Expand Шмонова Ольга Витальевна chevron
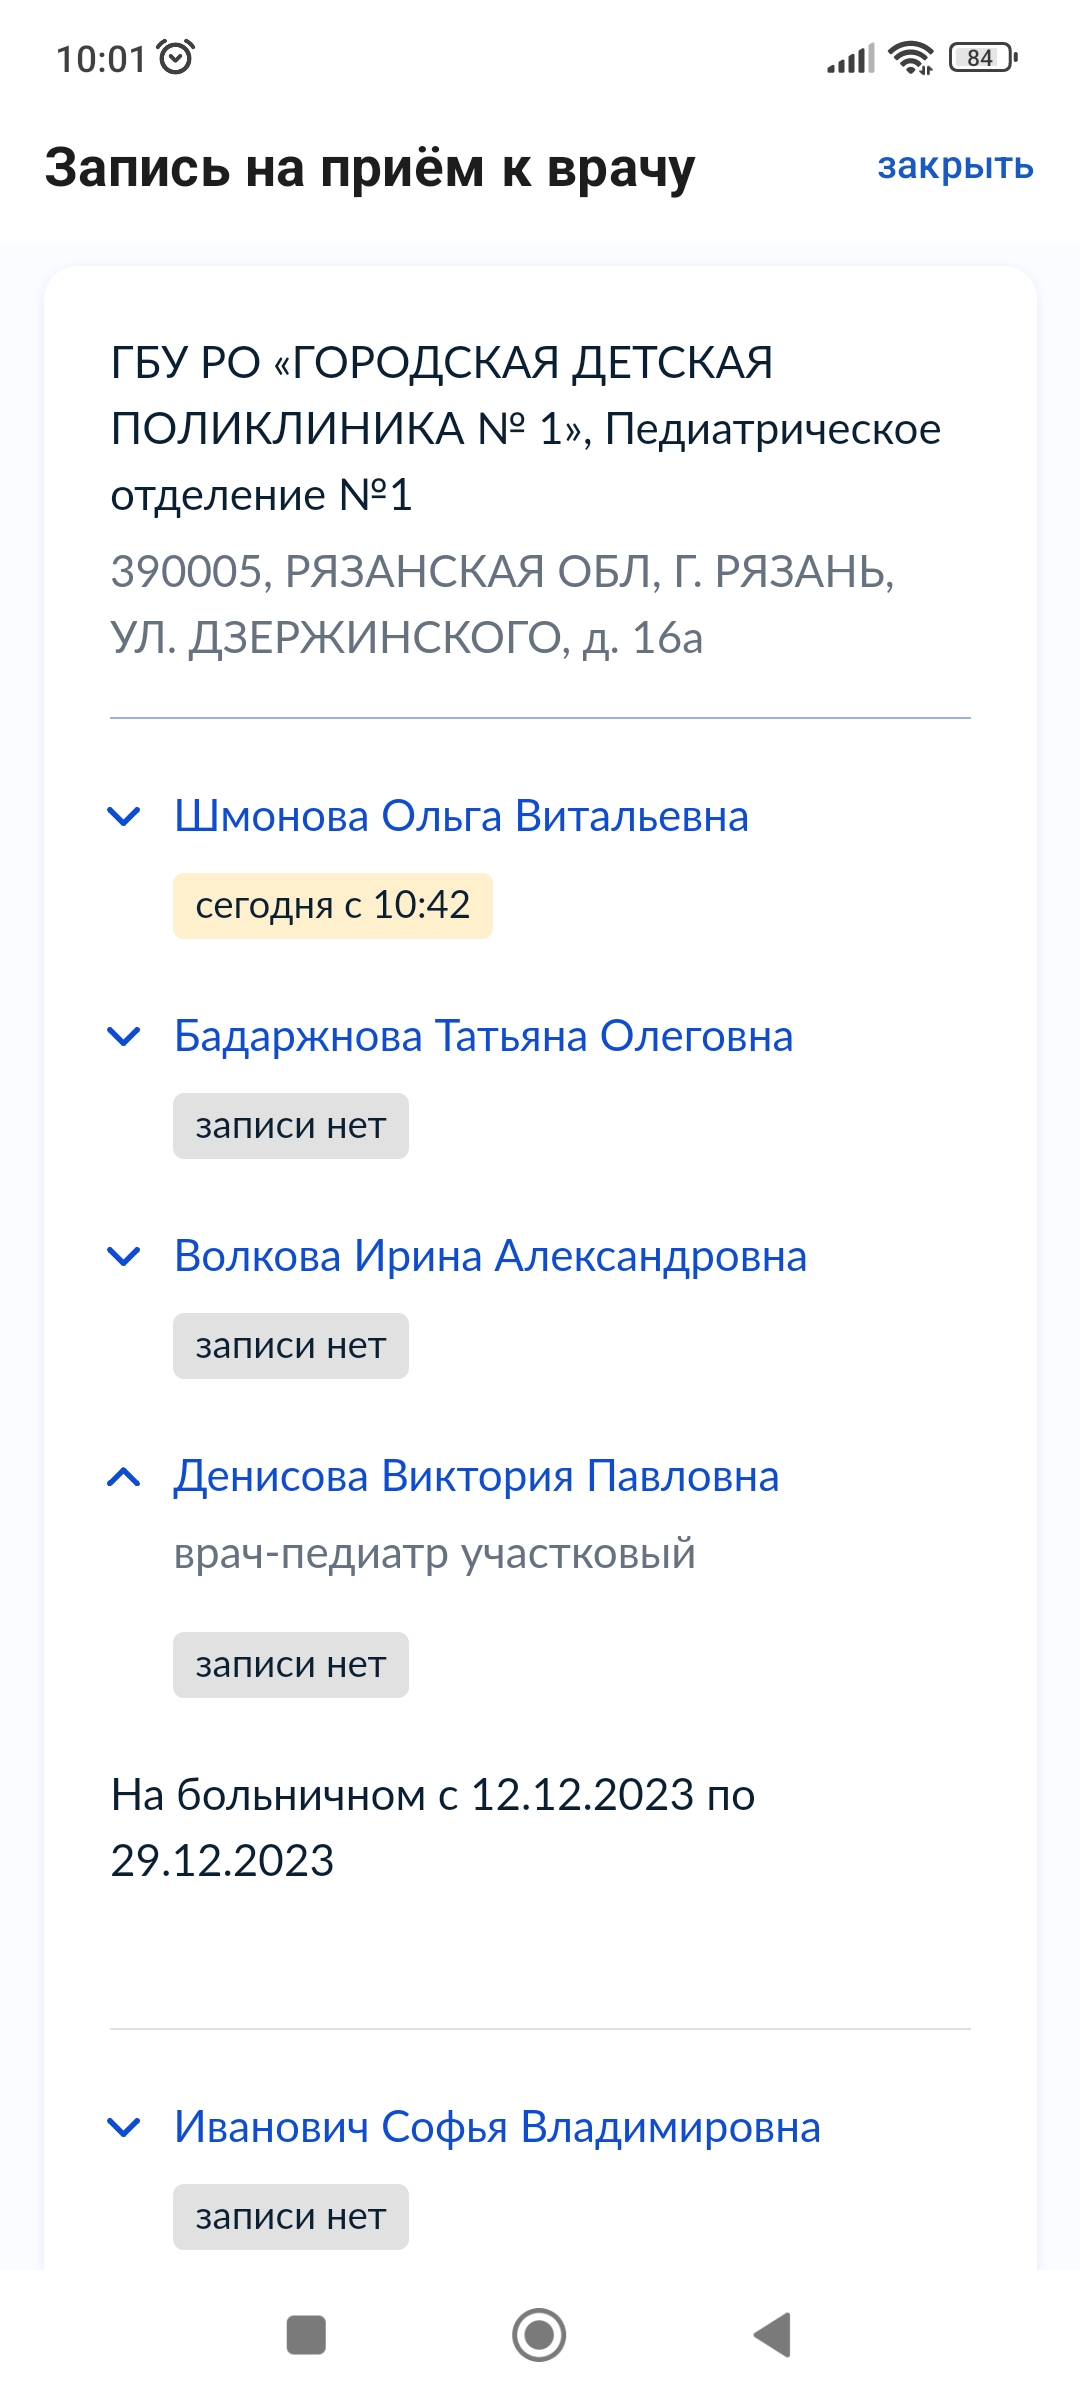Image resolution: width=1080 pixels, height=2400 pixels. 123,816
